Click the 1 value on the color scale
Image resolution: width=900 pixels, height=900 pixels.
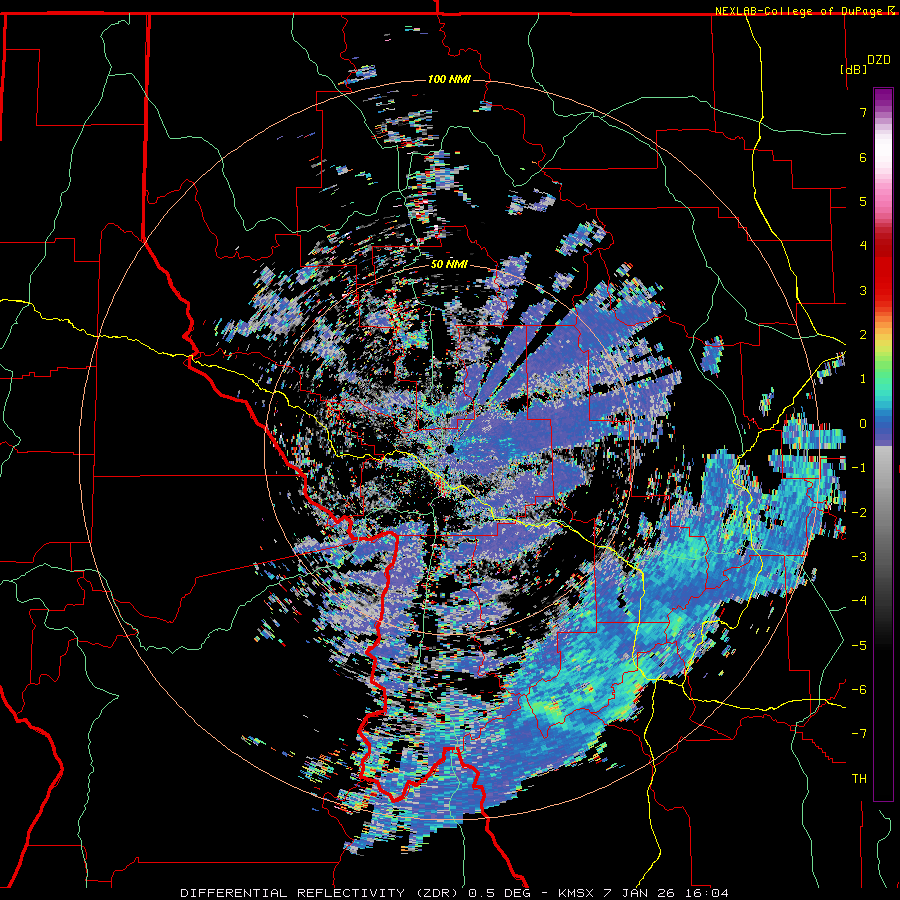tap(863, 379)
